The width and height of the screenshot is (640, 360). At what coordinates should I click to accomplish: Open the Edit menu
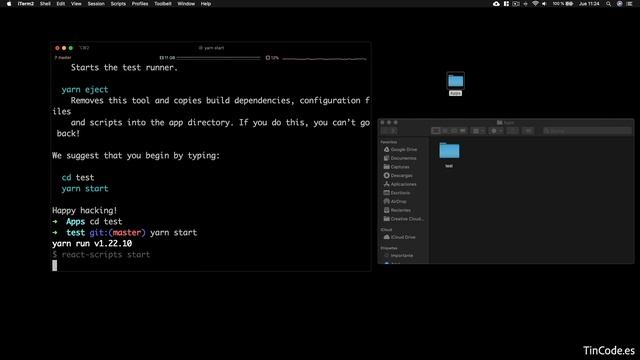coord(61,4)
